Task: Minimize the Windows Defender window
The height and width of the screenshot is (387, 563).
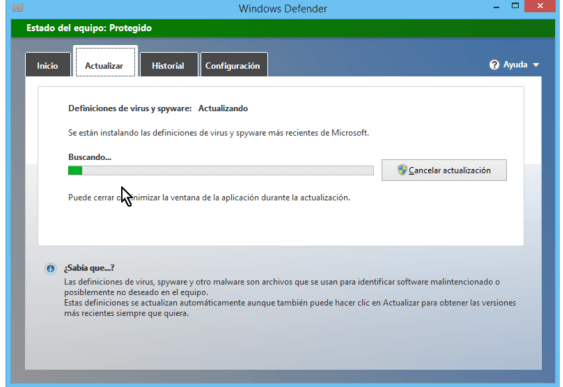Action: tap(497, 7)
